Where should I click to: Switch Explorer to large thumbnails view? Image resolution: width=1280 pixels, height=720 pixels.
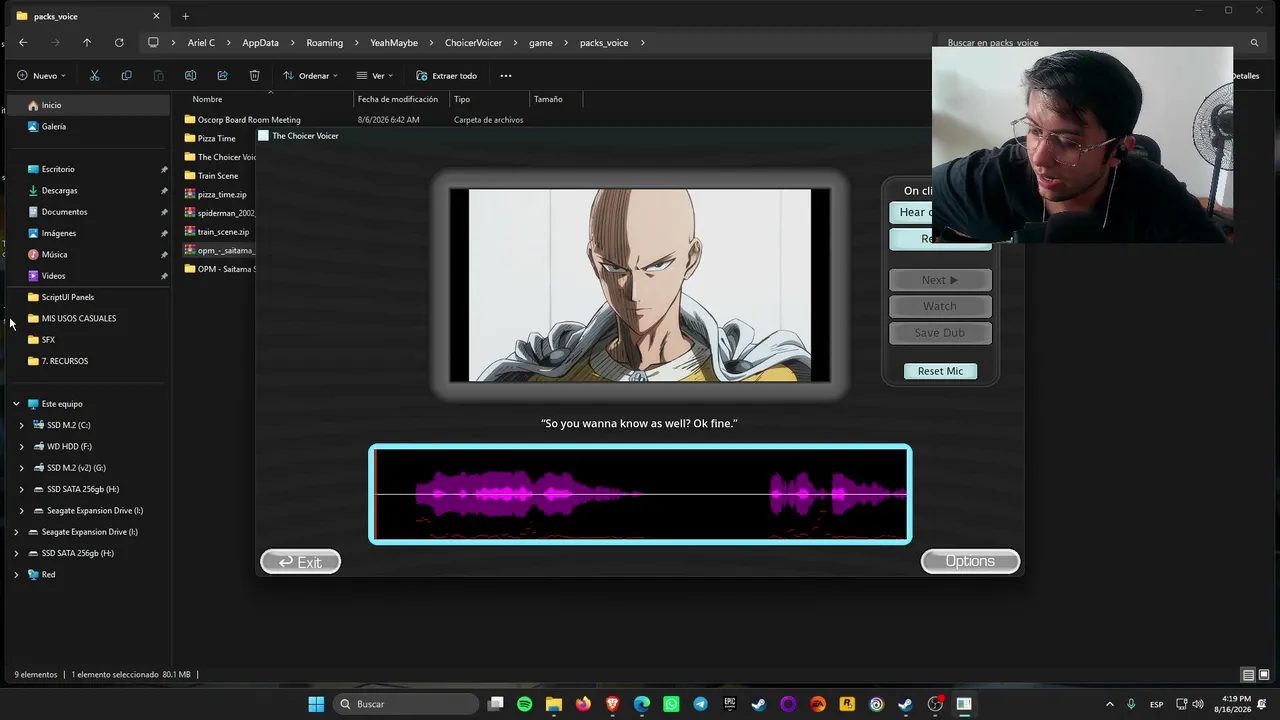click(1264, 675)
